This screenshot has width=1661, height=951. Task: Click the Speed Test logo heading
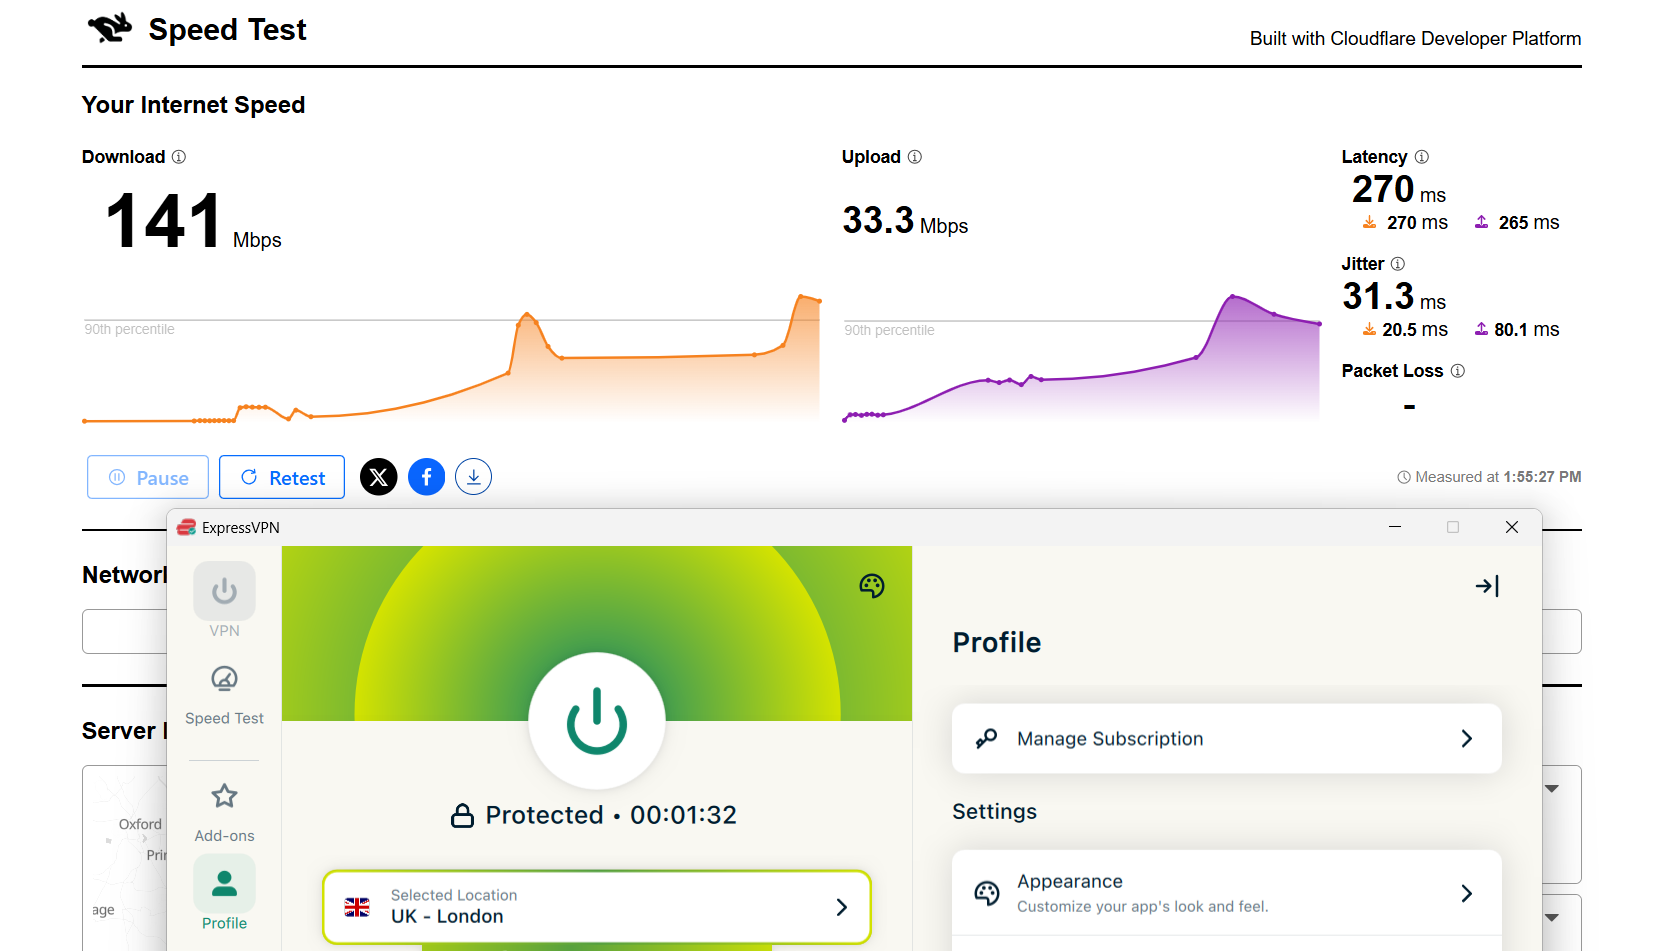coord(198,30)
